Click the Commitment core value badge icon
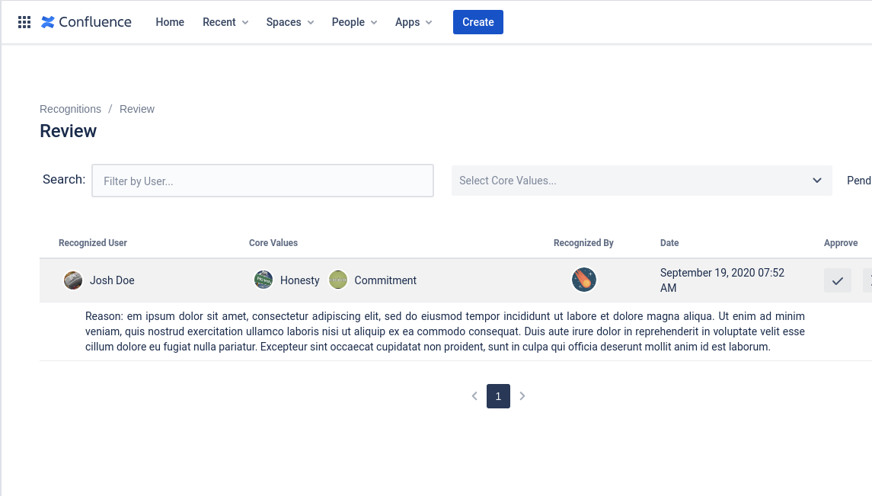Screen dimensions: 872x496 pos(338,280)
